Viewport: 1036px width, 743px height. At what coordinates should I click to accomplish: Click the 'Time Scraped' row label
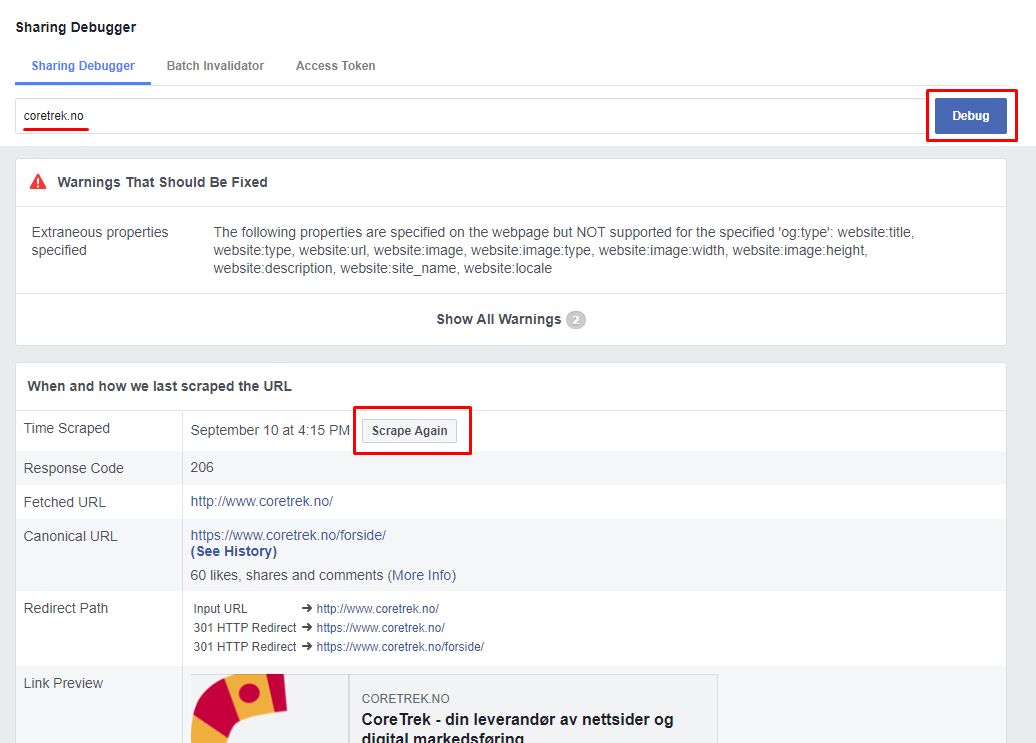(67, 428)
